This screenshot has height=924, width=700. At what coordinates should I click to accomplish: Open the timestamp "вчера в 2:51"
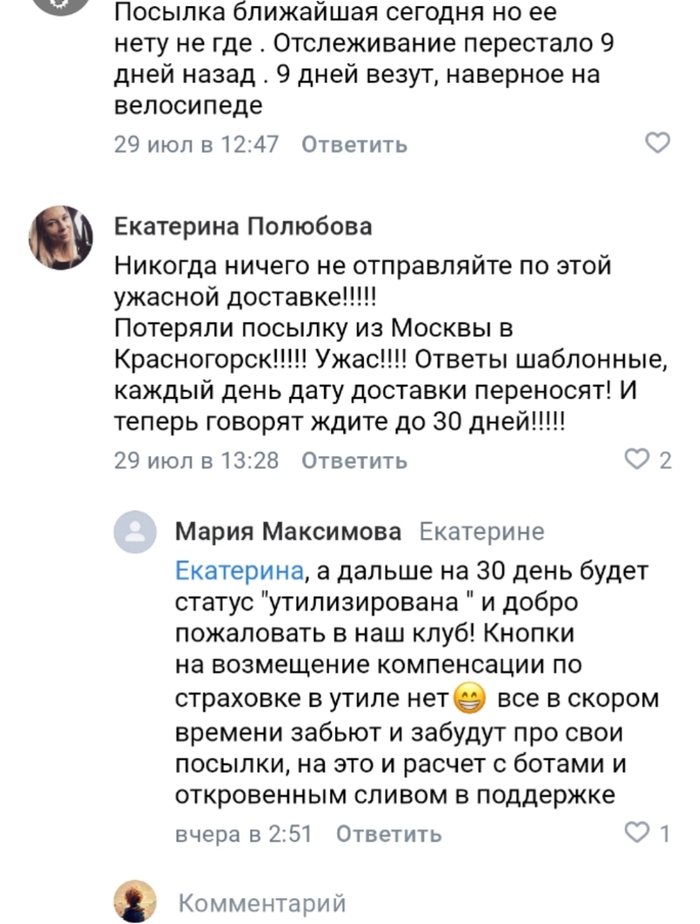coord(244,833)
